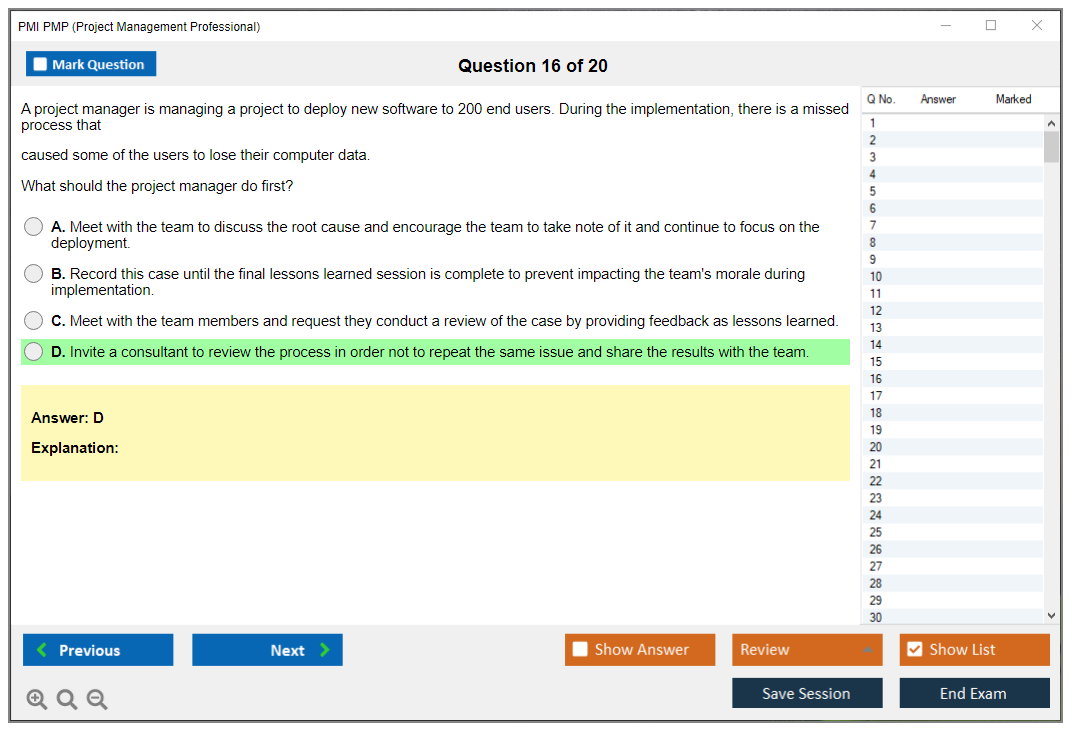
Task: Click the Marked column header
Action: (1013, 99)
